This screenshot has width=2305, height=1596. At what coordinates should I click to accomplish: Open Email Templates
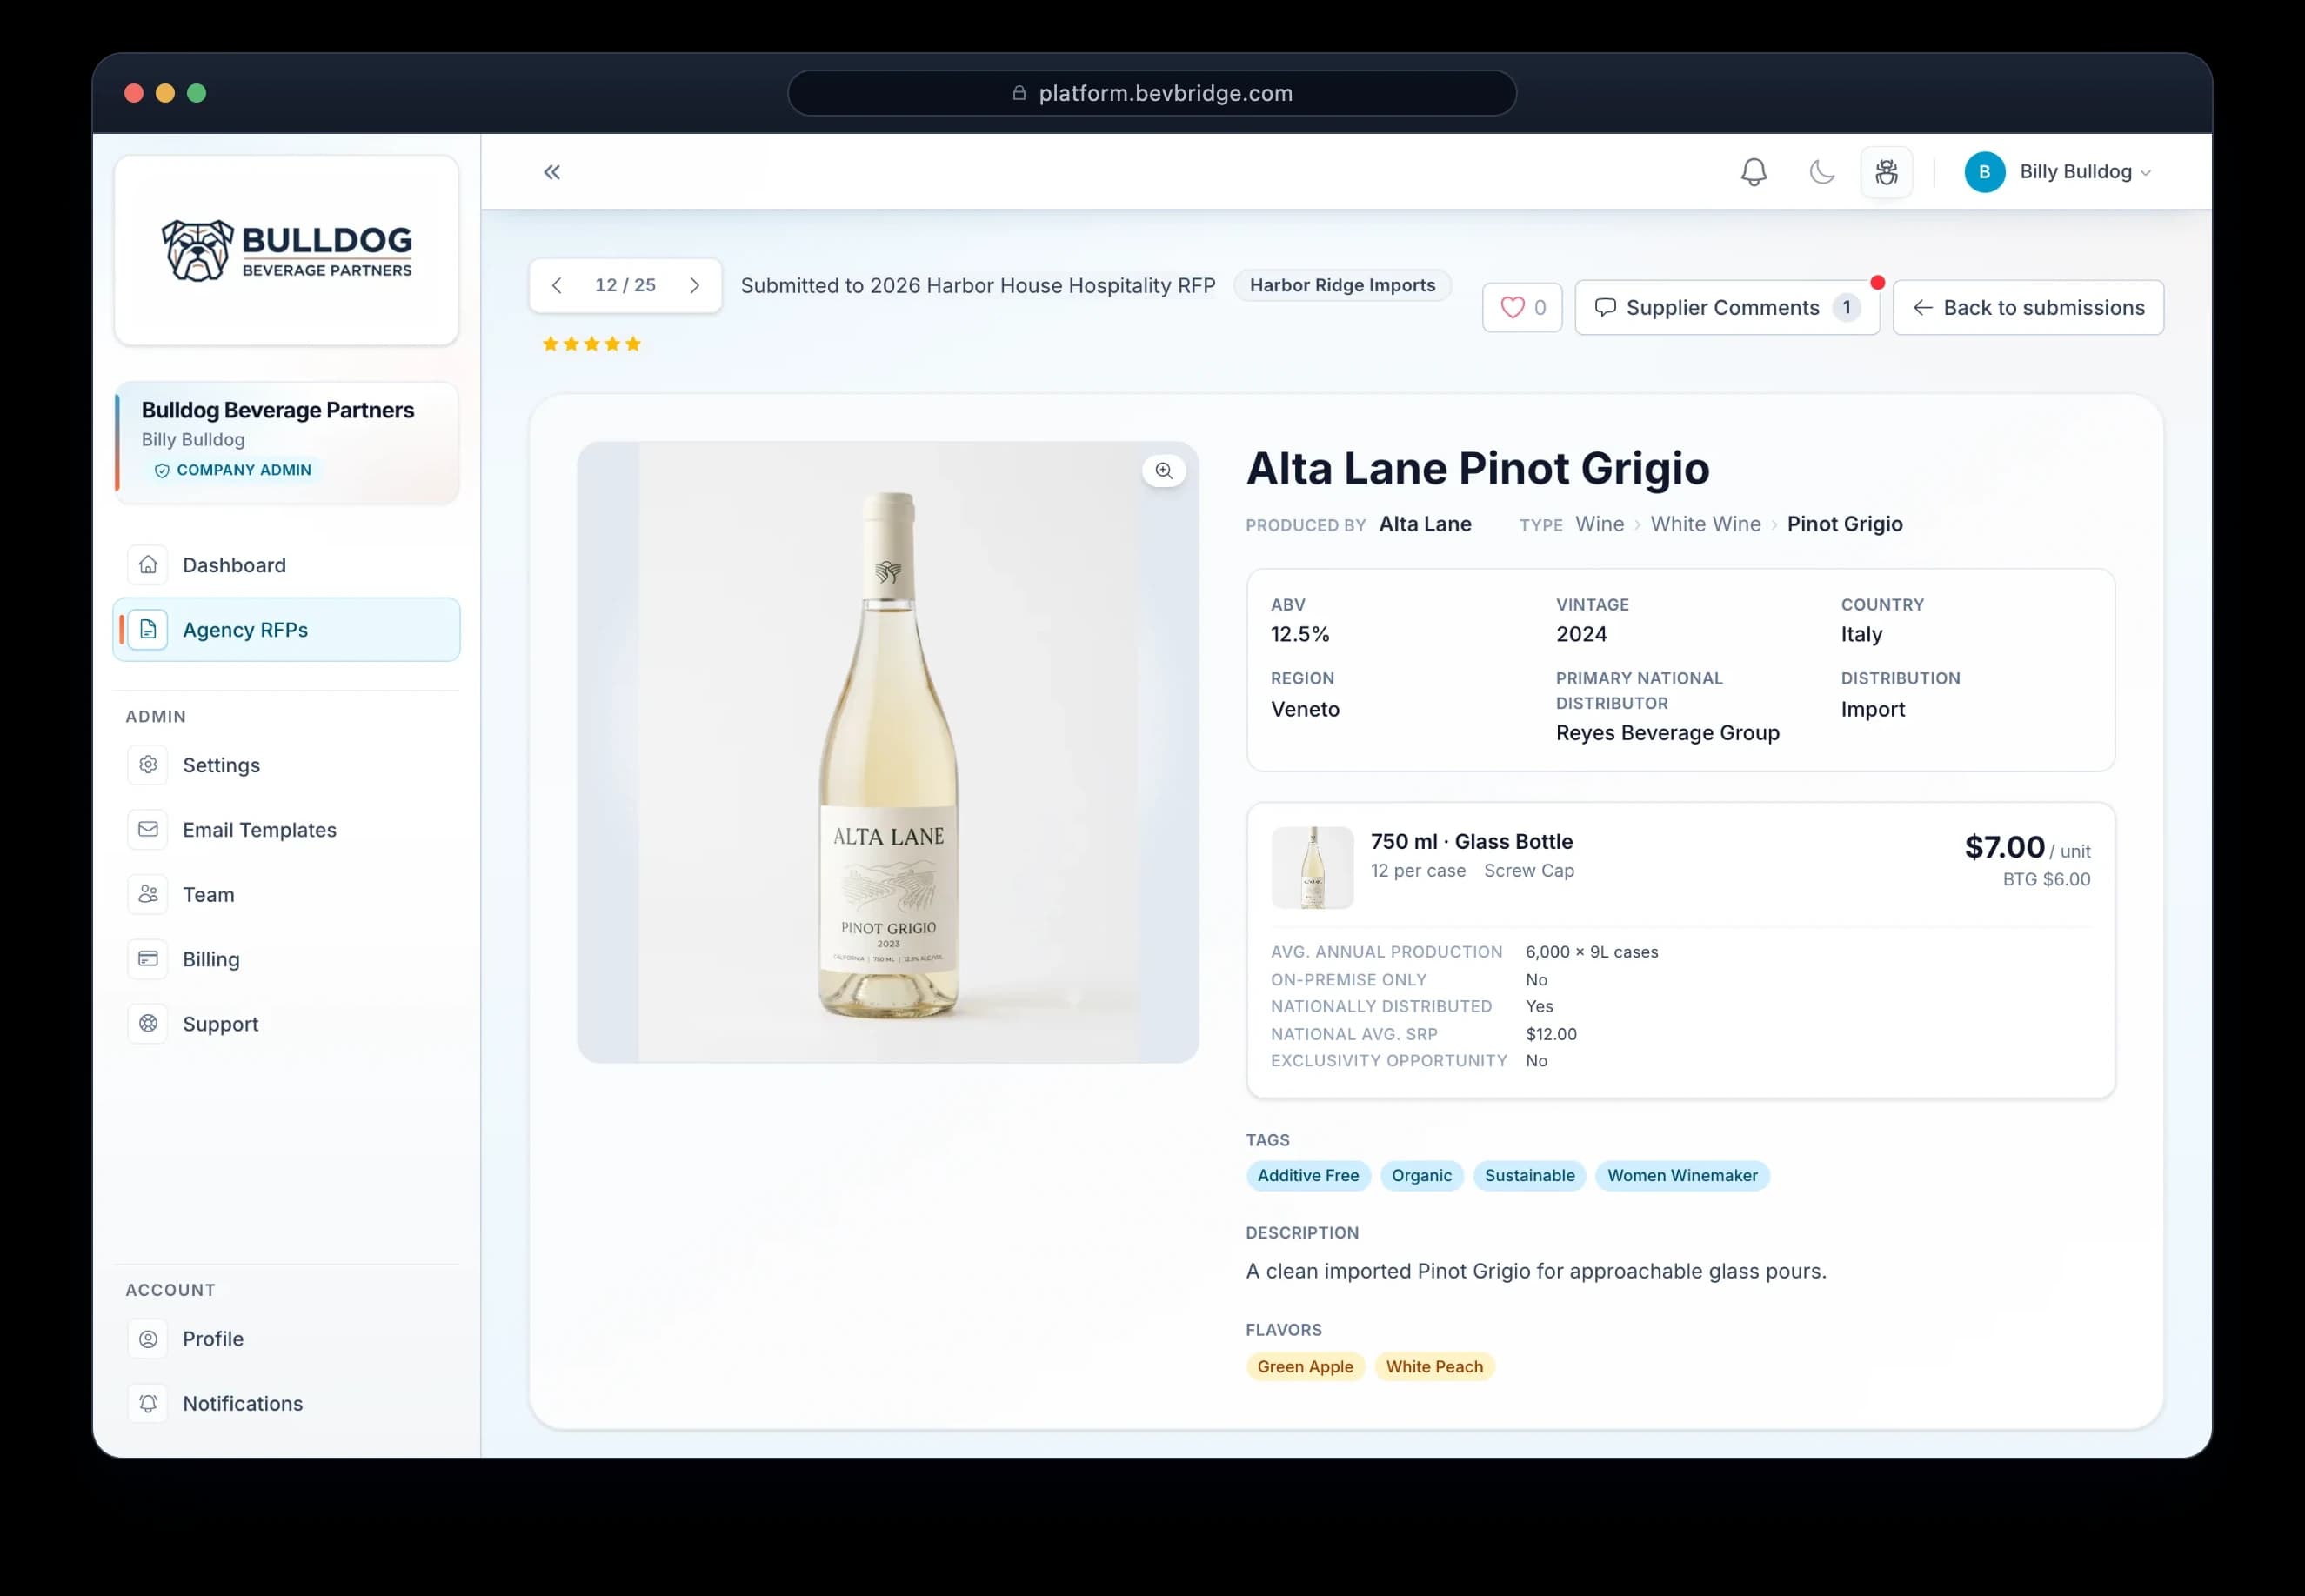pos(286,830)
